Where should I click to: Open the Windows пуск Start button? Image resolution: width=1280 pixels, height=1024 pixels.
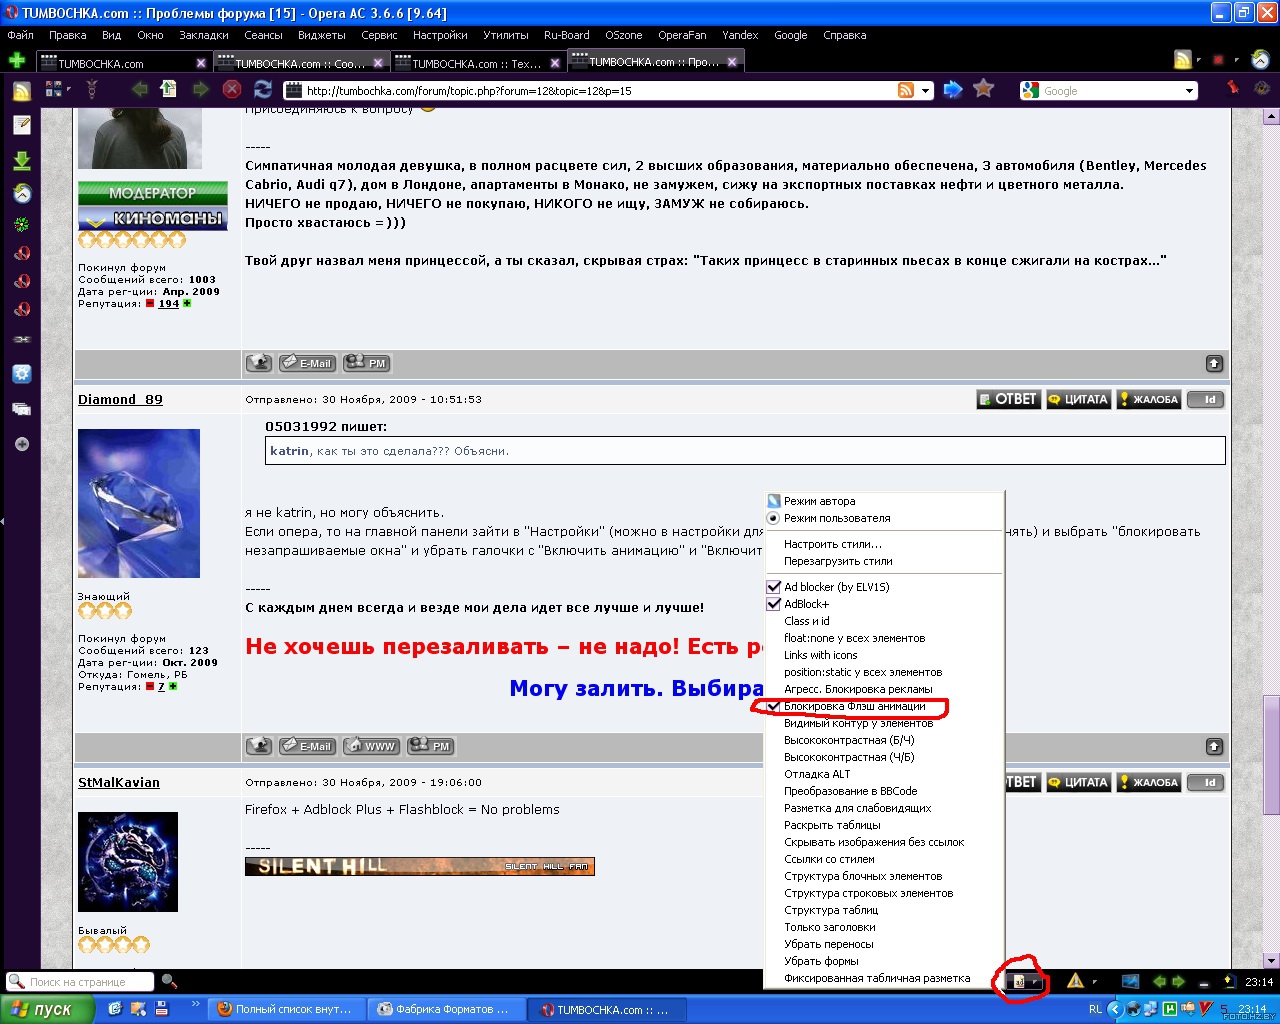46,1009
